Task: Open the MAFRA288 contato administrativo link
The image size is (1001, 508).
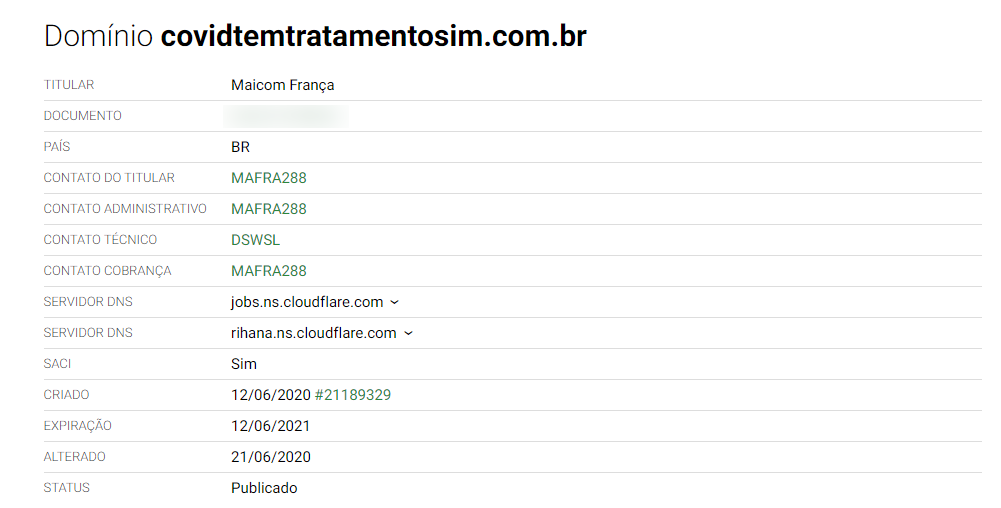Action: (269, 209)
